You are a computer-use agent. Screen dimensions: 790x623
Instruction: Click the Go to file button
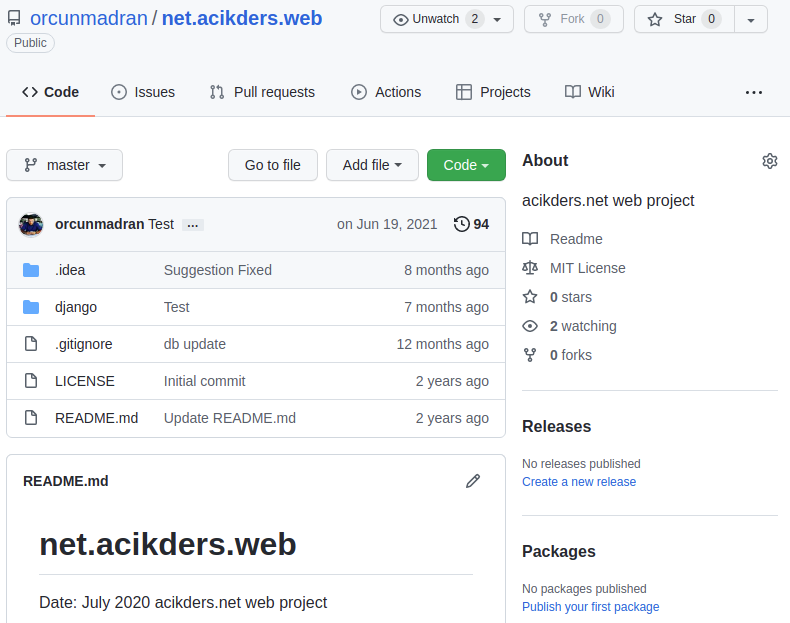273,165
